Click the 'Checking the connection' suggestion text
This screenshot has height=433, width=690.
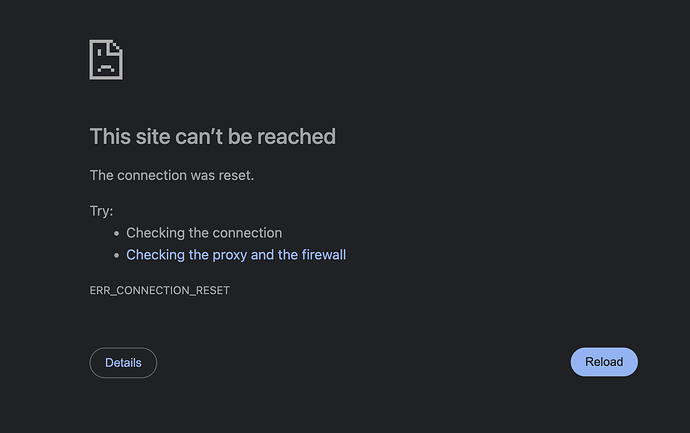coord(204,233)
